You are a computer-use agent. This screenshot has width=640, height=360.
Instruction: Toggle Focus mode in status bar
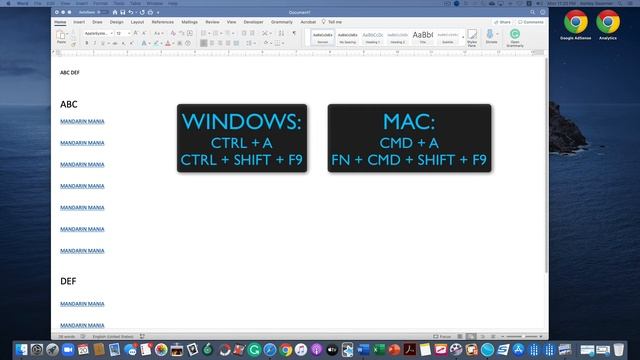coord(442,336)
